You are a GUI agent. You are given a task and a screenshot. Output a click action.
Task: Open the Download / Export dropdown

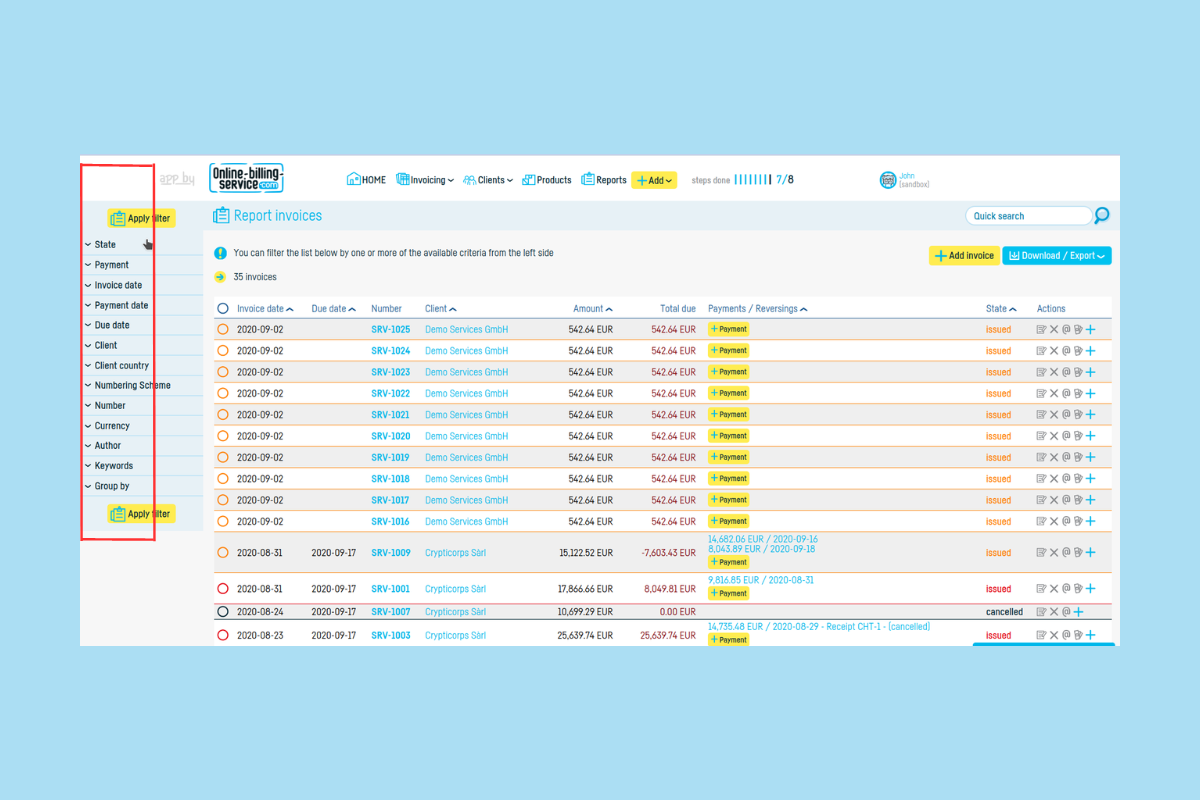(1057, 256)
